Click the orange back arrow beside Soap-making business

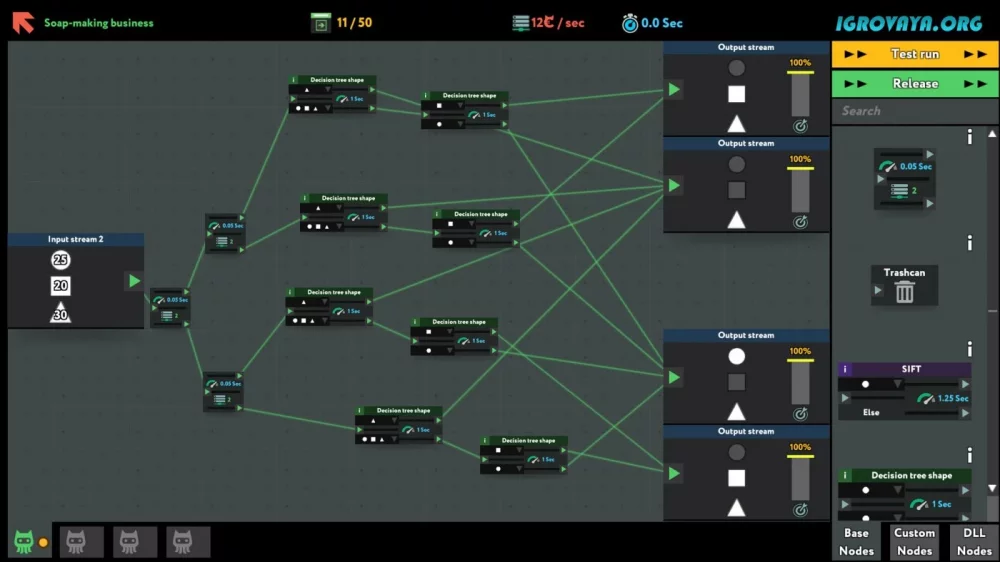point(23,22)
